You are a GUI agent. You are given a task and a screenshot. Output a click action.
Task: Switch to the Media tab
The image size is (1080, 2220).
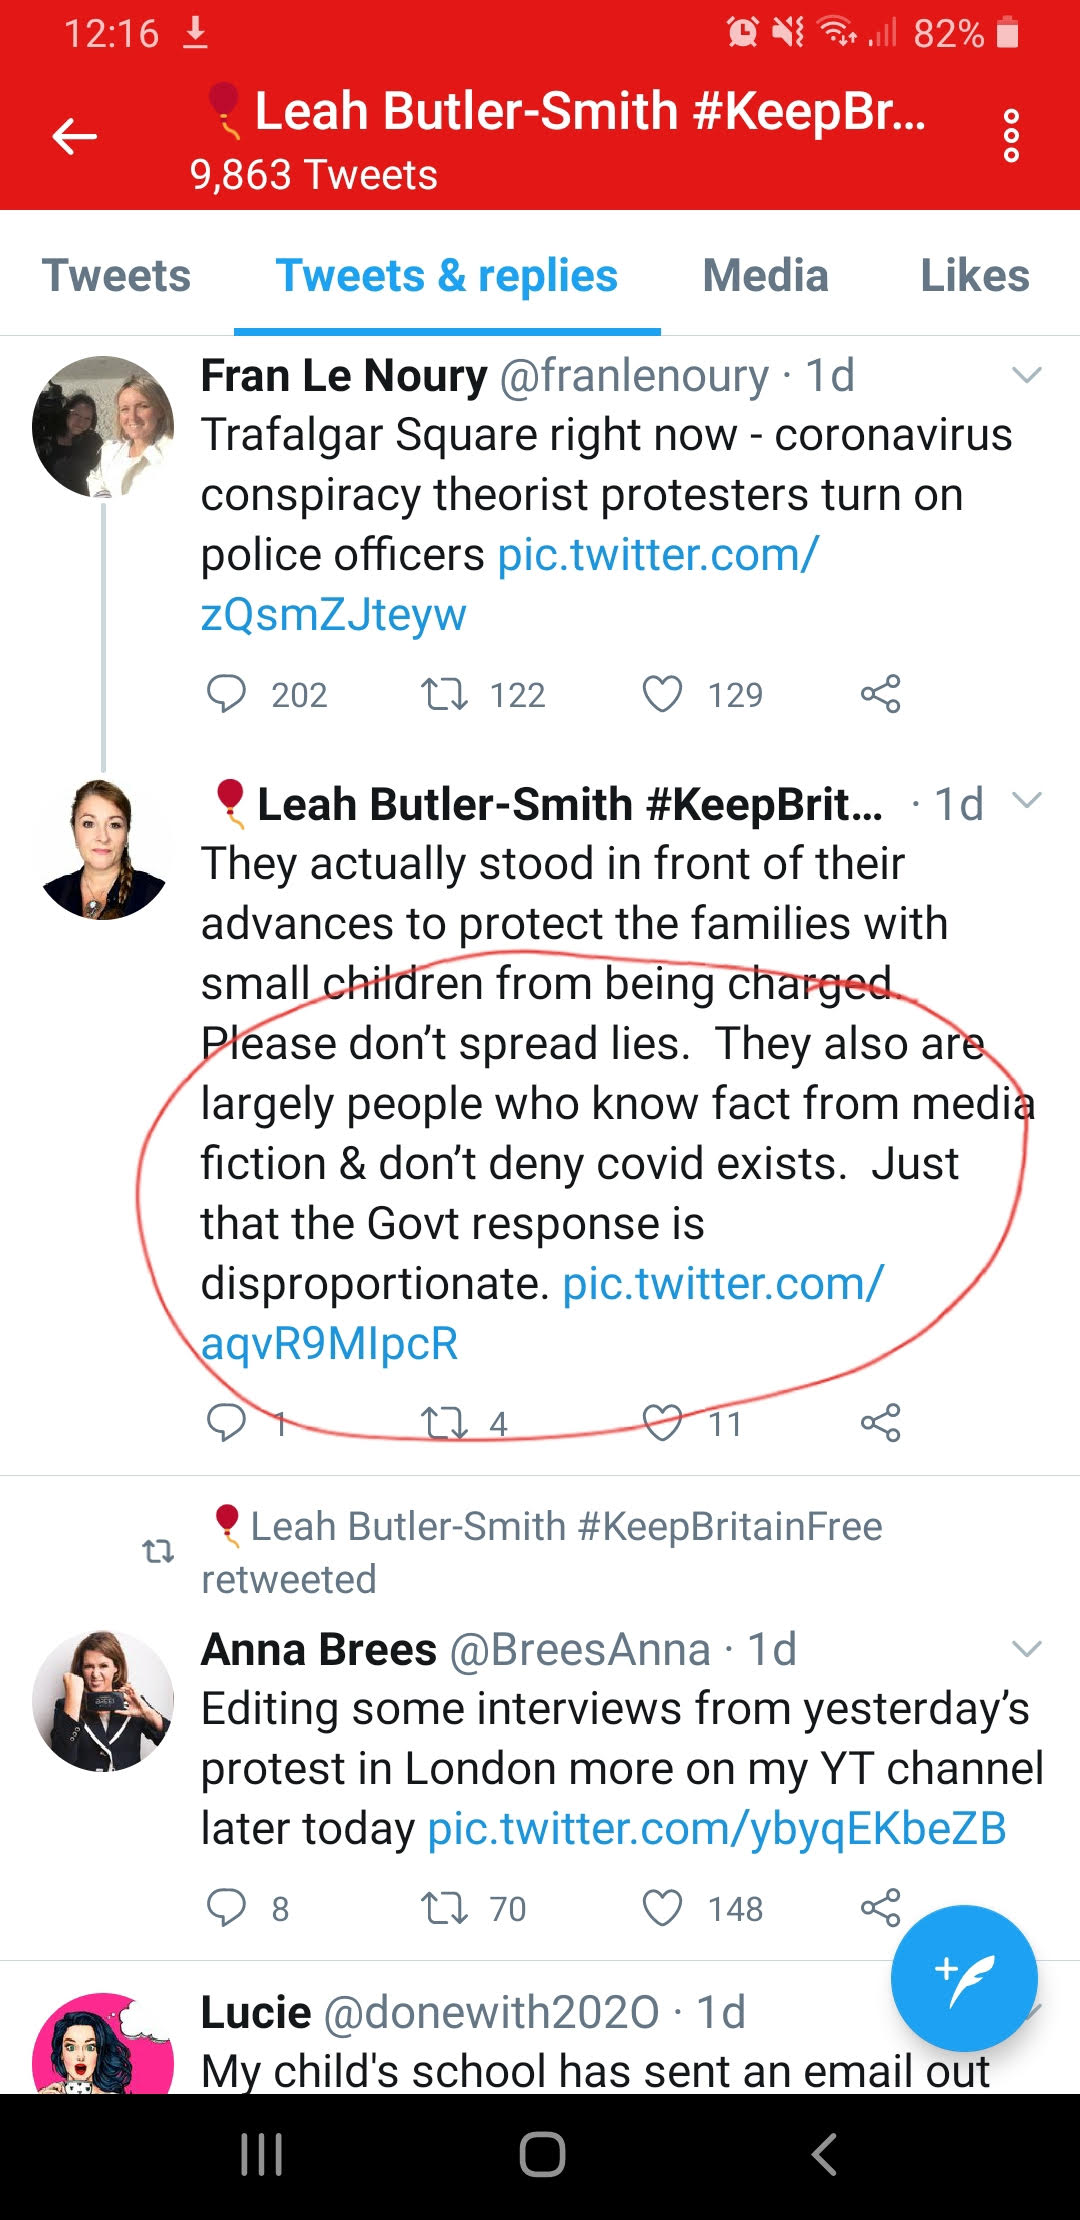[x=765, y=276]
